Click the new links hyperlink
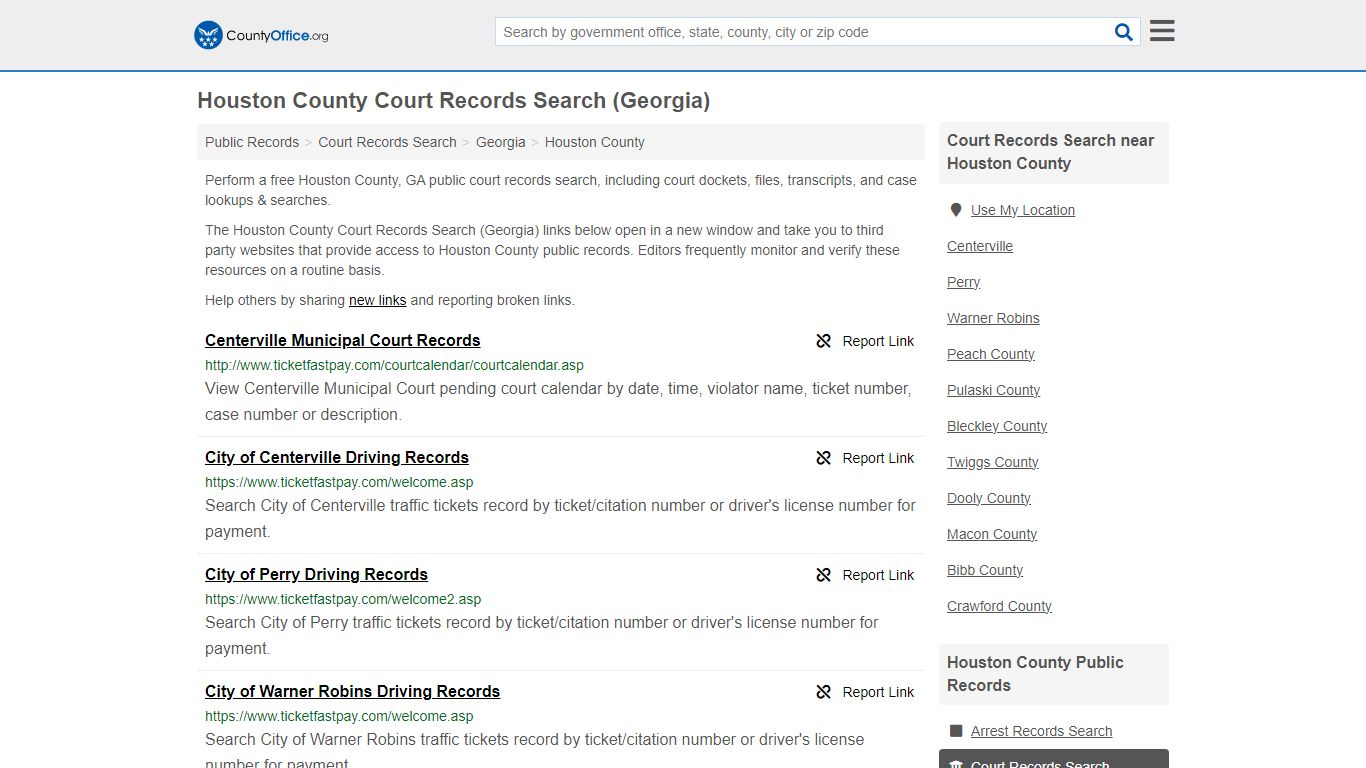The width and height of the screenshot is (1366, 768). click(x=378, y=300)
